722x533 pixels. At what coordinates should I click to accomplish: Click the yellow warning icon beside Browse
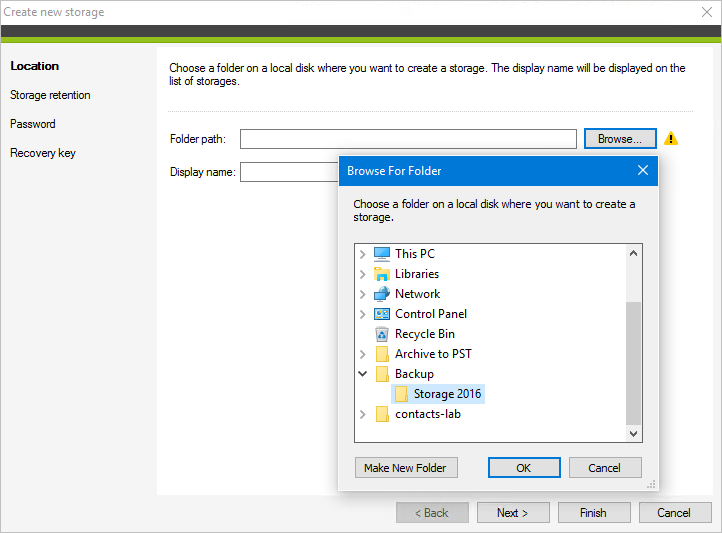(x=671, y=138)
